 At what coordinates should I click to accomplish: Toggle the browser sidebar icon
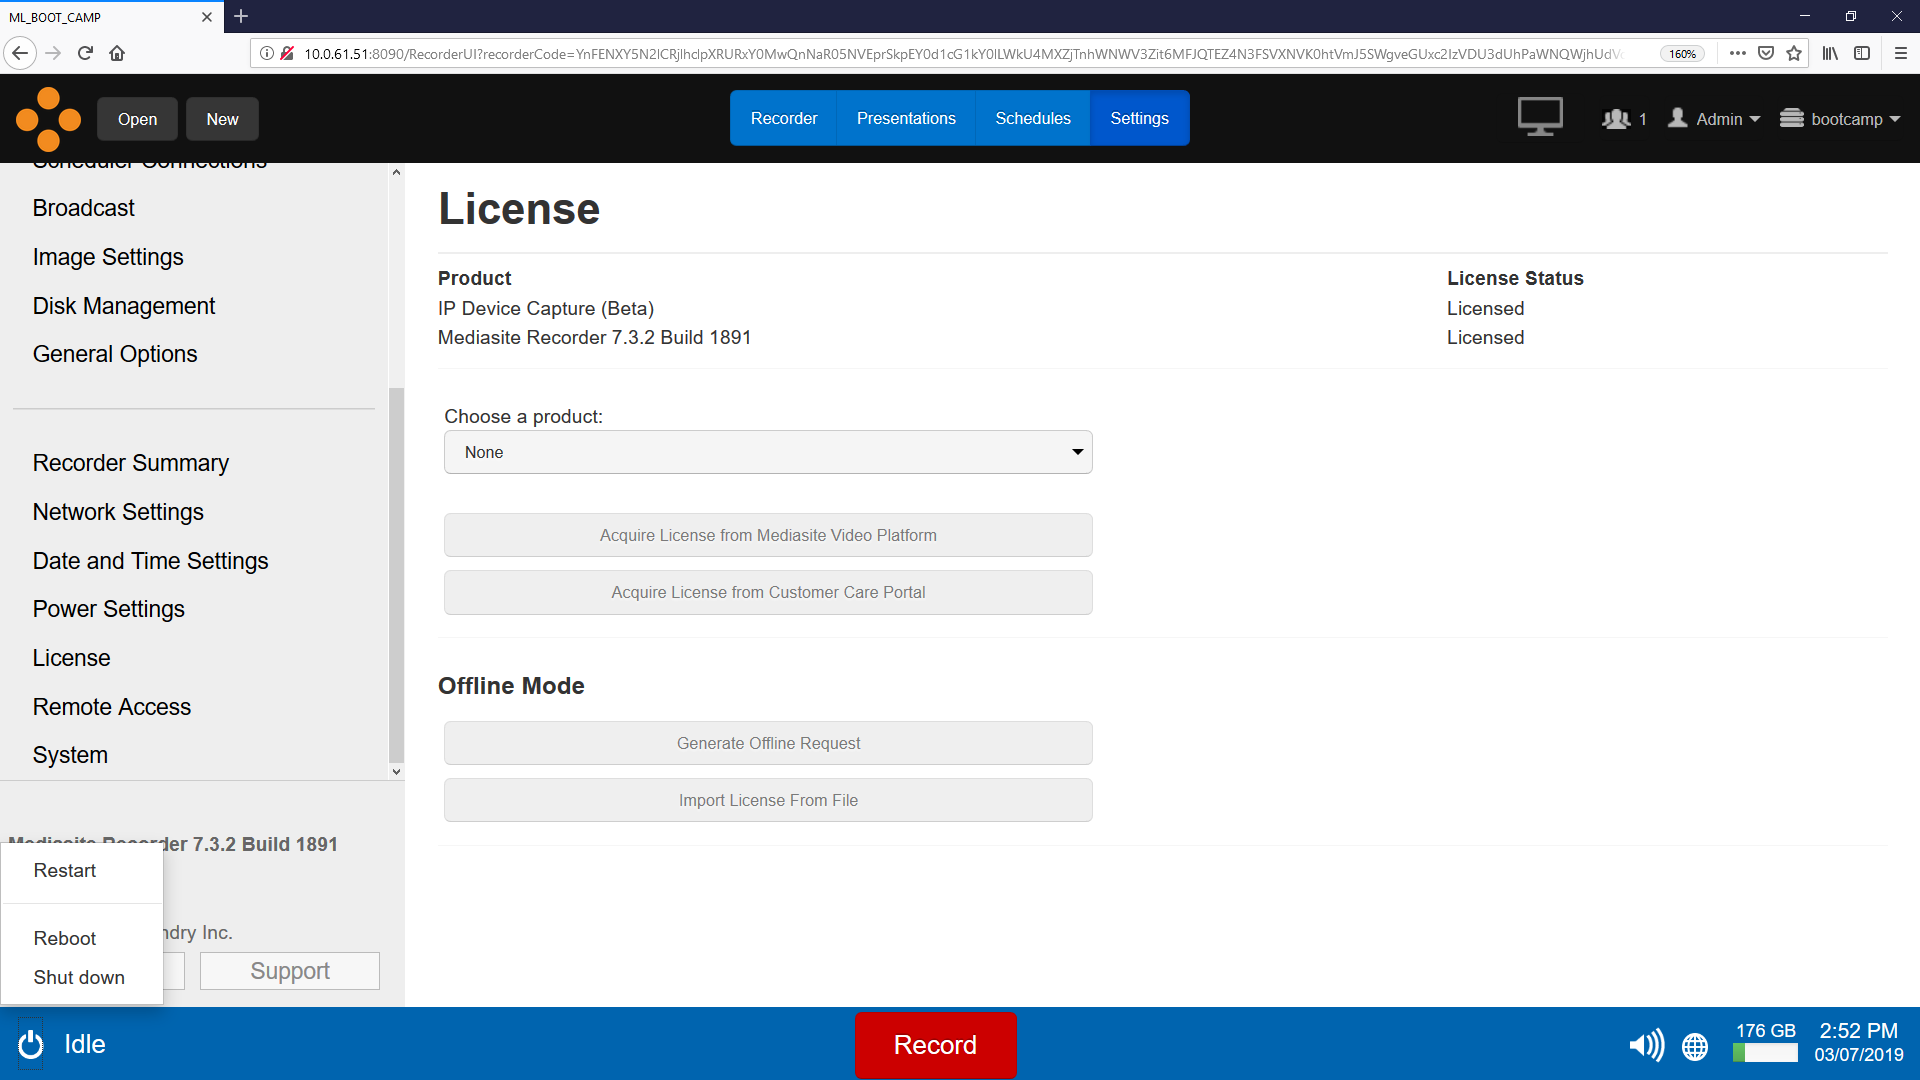(x=1862, y=53)
